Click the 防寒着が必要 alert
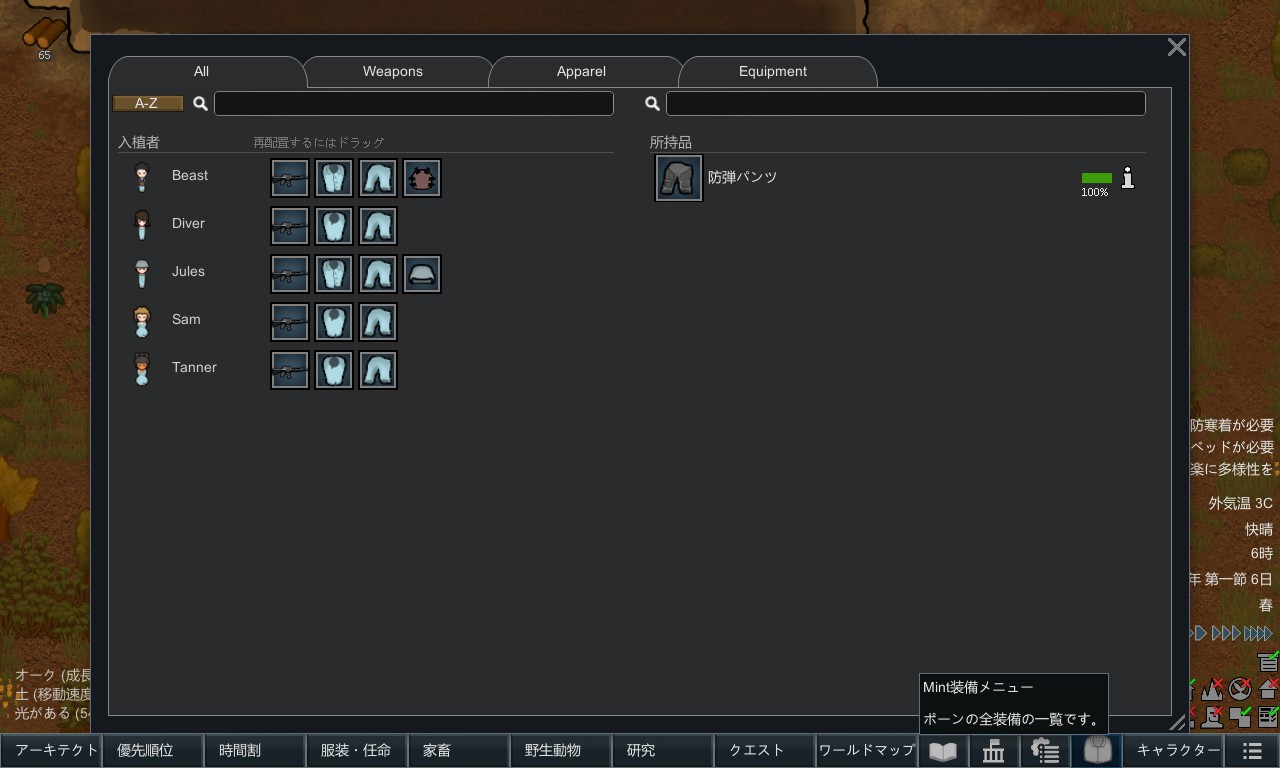The width and height of the screenshot is (1280, 768). tap(1232, 426)
